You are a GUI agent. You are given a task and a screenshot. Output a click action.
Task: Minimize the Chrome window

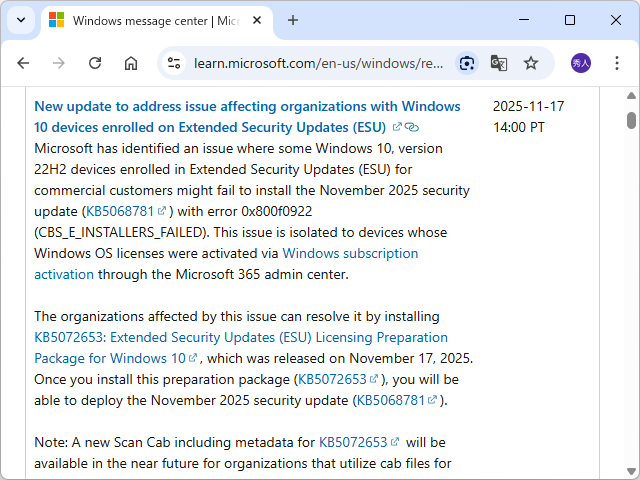tap(524, 20)
